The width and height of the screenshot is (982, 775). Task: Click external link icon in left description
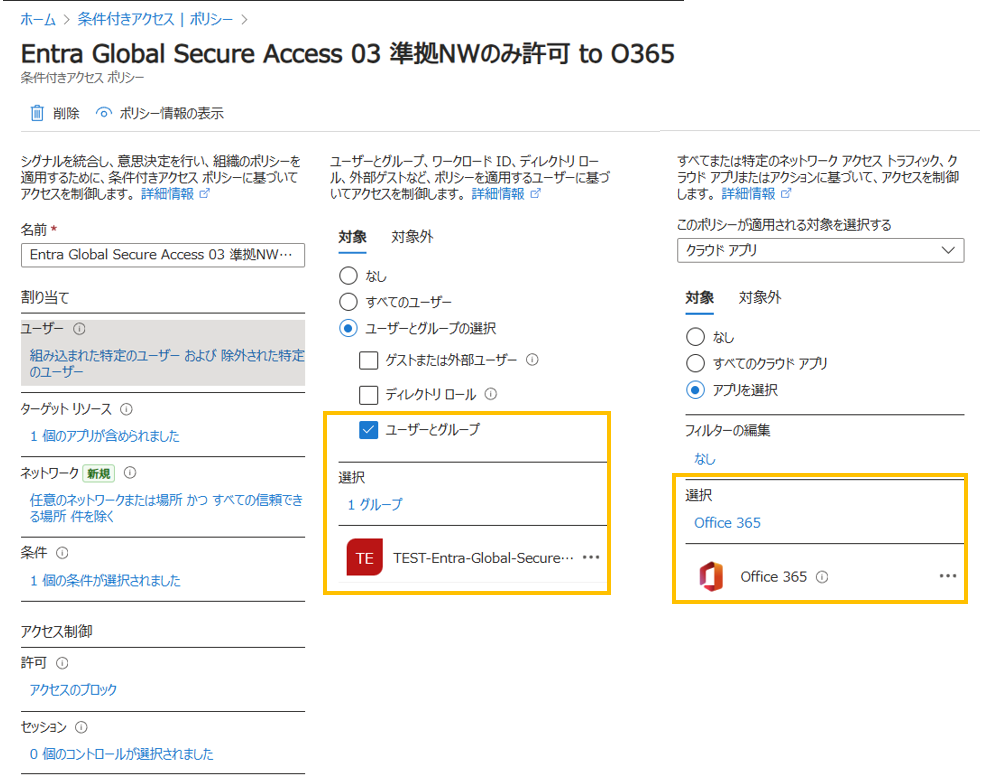pyautogui.click(x=204, y=194)
